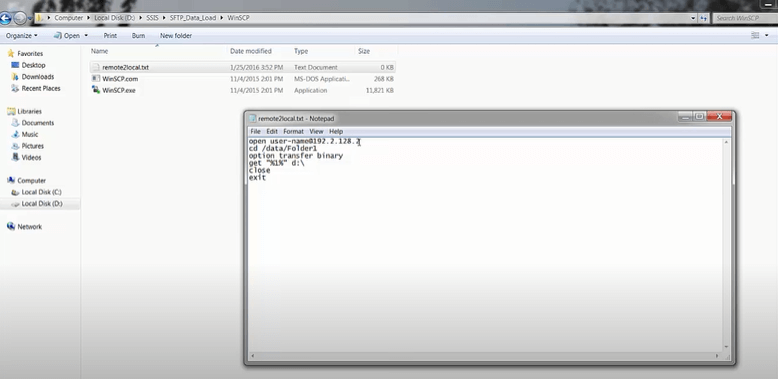Viewport: 778px width, 379px height.
Task: Open Notepad's File menu
Action: [255, 131]
